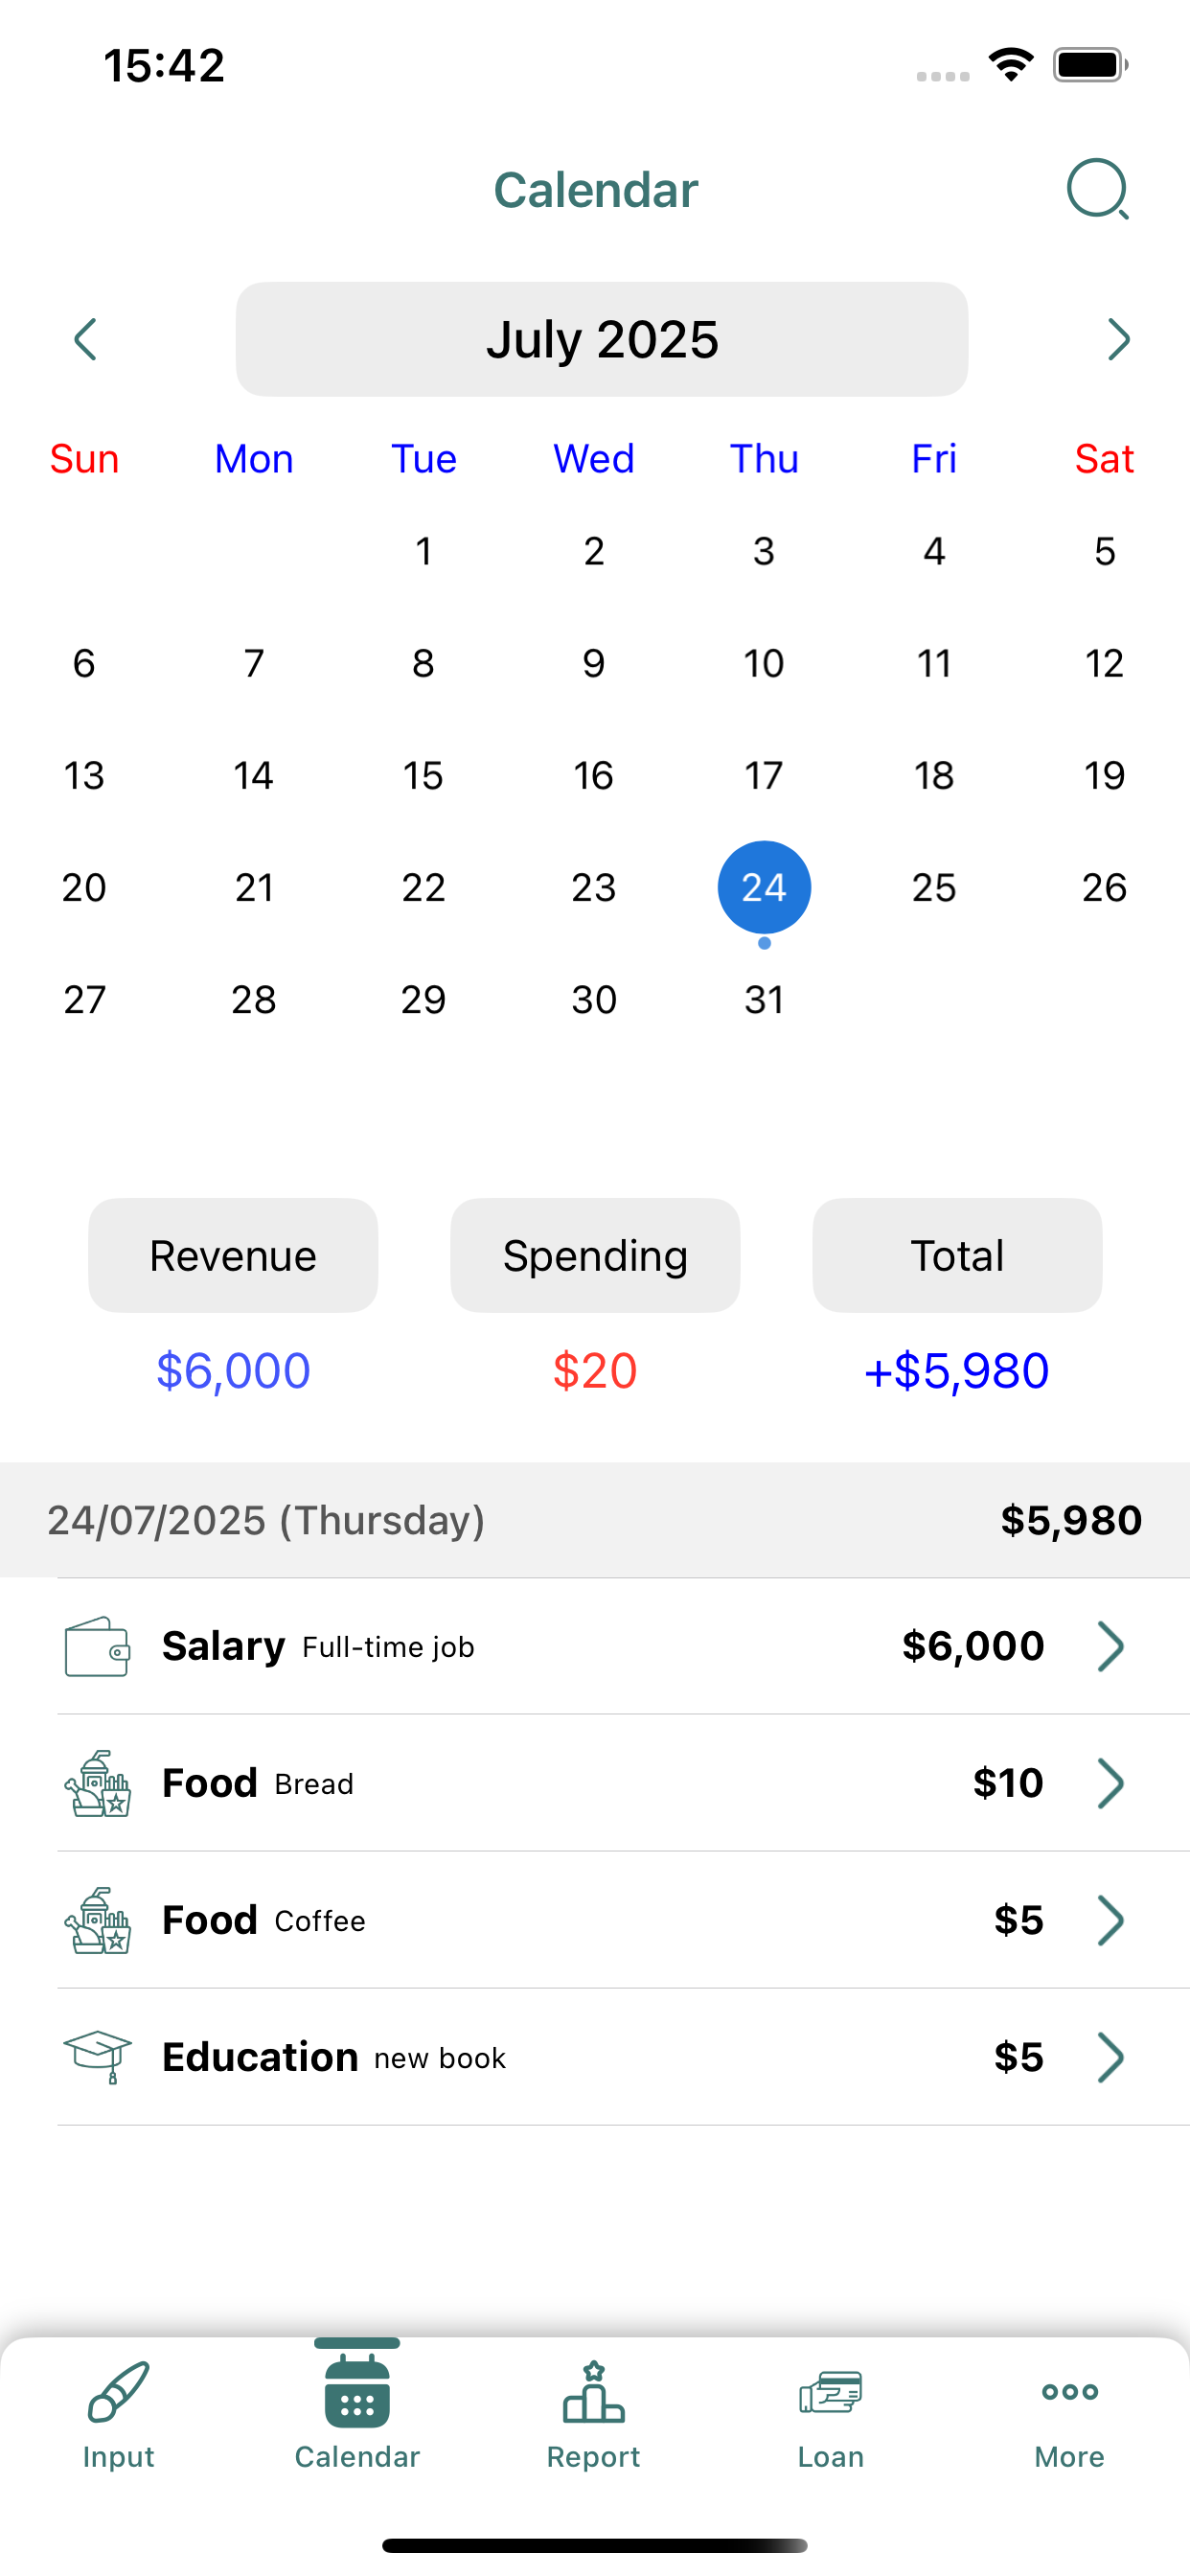The width and height of the screenshot is (1190, 2576).
Task: Select the Revenue button
Action: [x=233, y=1255]
